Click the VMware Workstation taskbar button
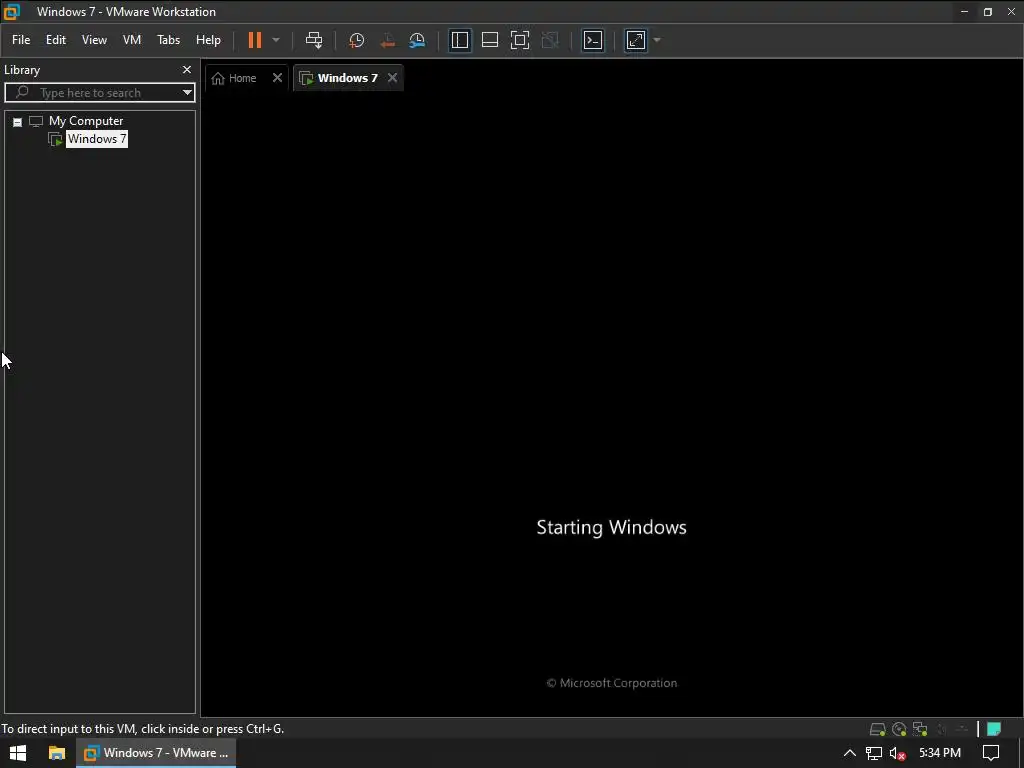The width and height of the screenshot is (1024, 768). pyautogui.click(x=156, y=753)
